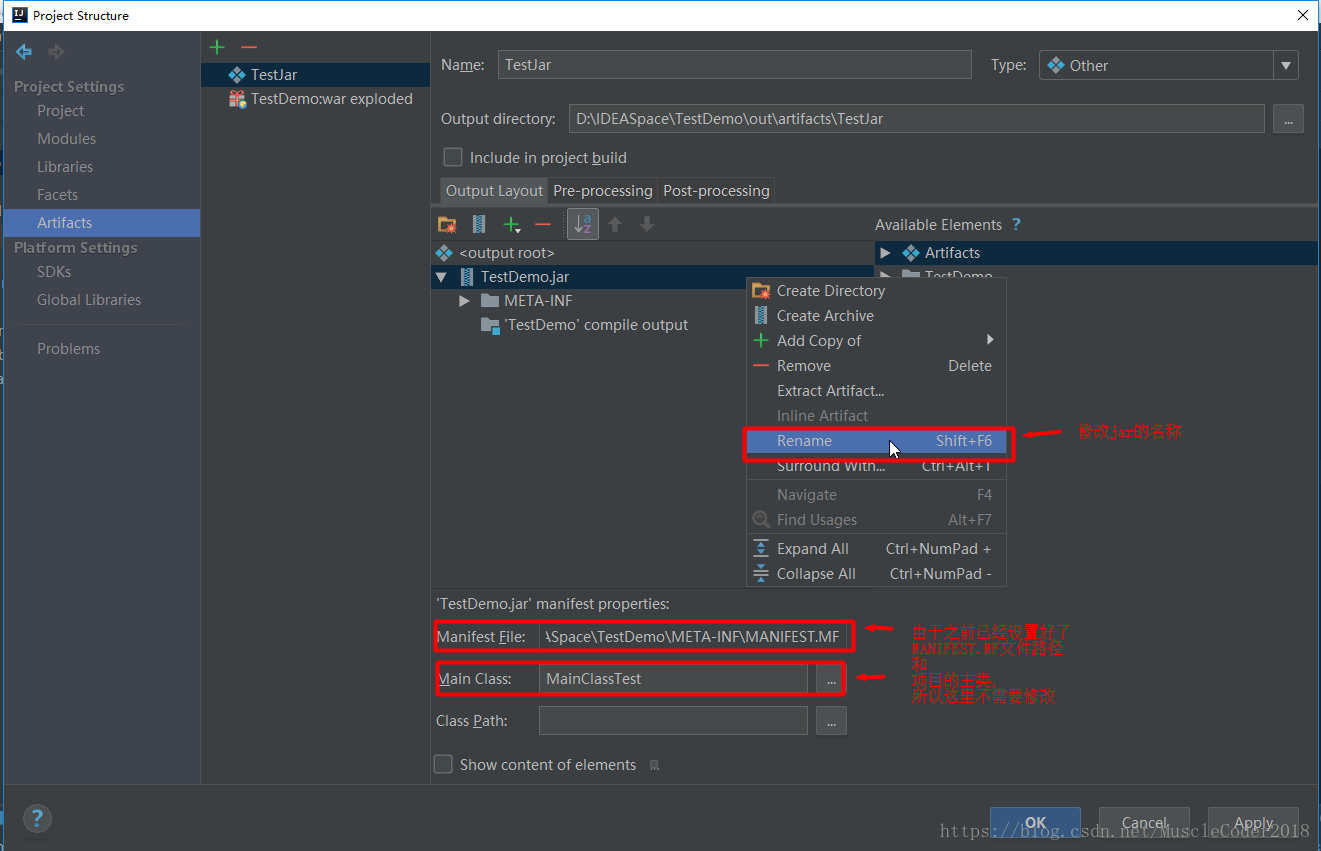Expand the META-INF folder

point(464,301)
